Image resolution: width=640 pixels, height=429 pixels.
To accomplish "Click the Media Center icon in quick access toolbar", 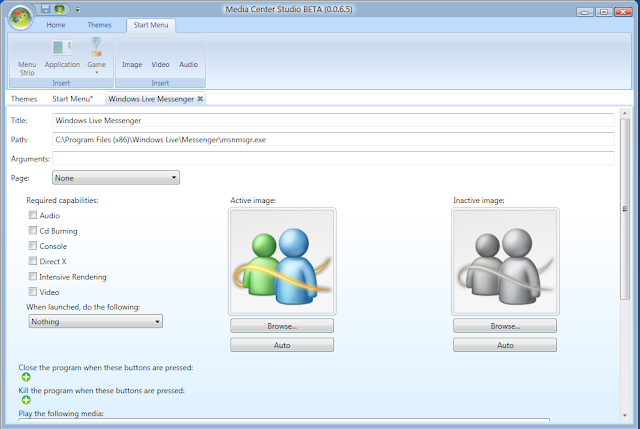I will tap(60, 8).
